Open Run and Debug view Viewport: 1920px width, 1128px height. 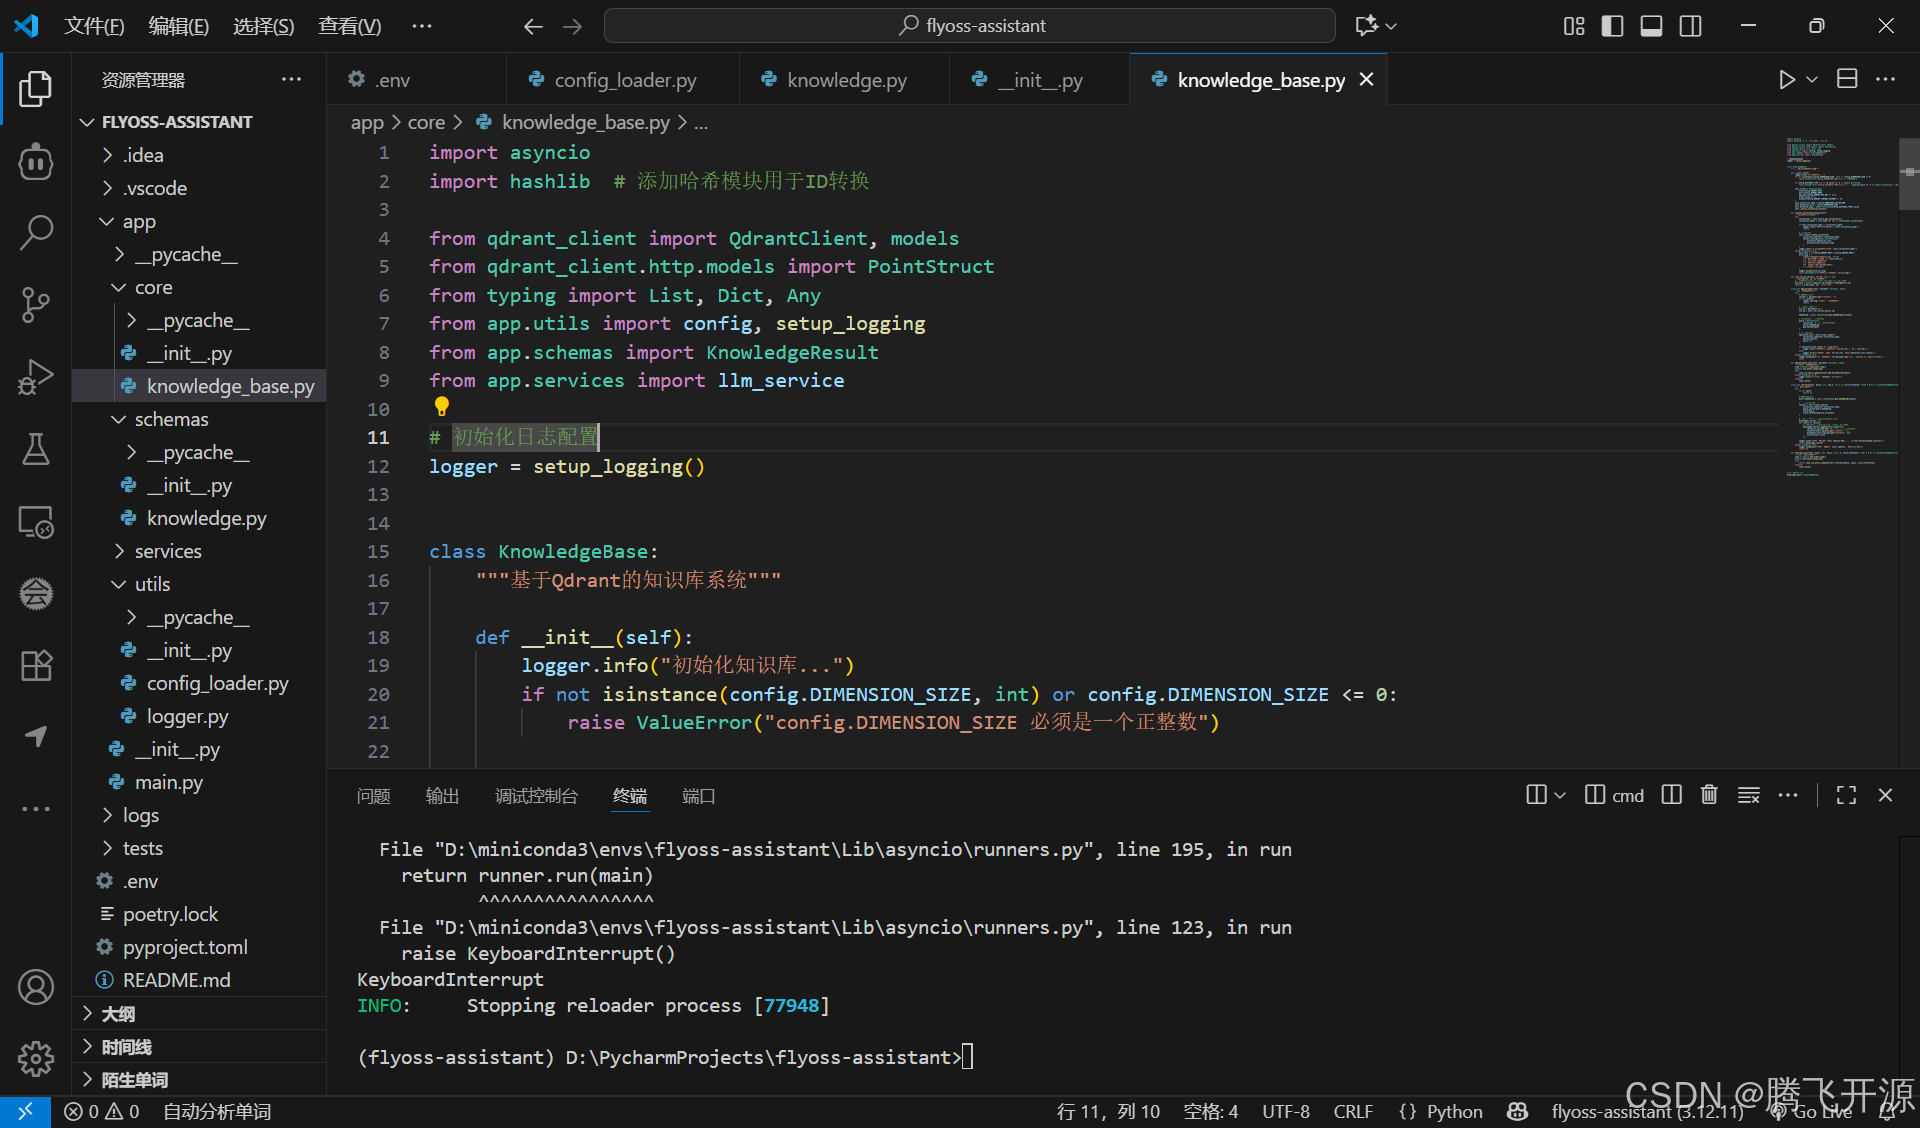click(36, 377)
